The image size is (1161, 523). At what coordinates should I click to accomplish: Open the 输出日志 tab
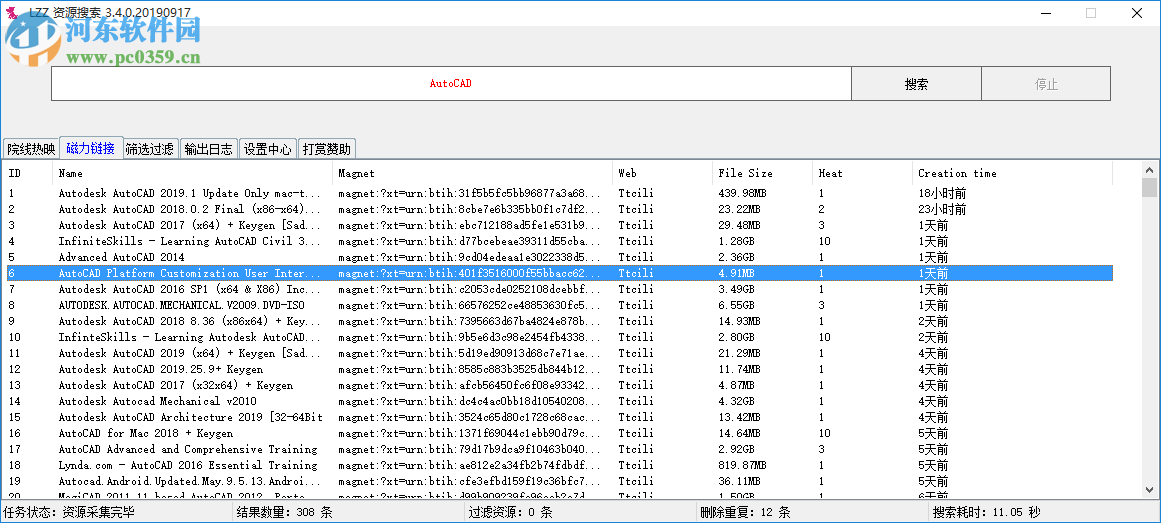coord(209,149)
